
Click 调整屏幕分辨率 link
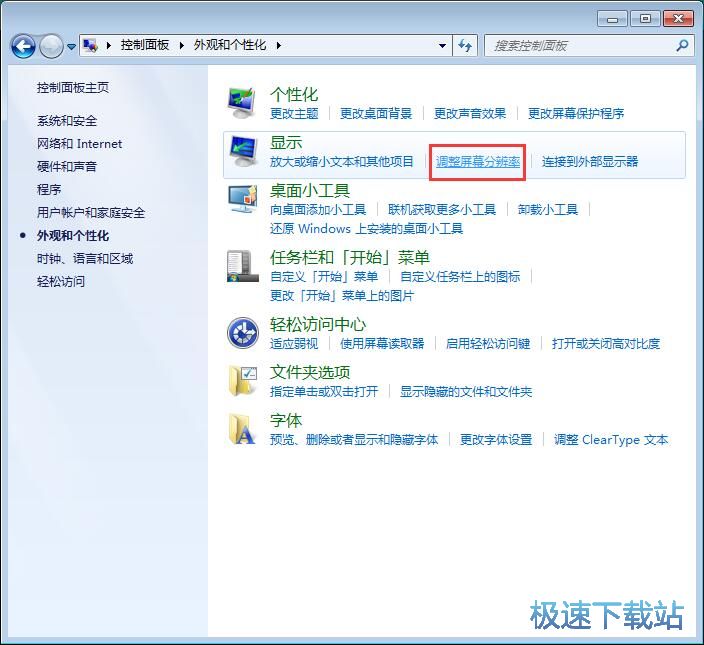[x=478, y=162]
